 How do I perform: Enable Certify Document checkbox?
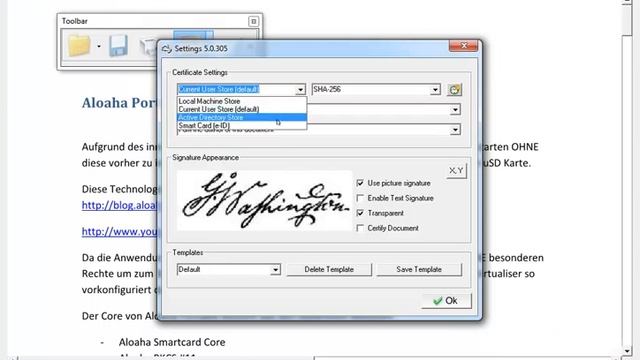360,228
